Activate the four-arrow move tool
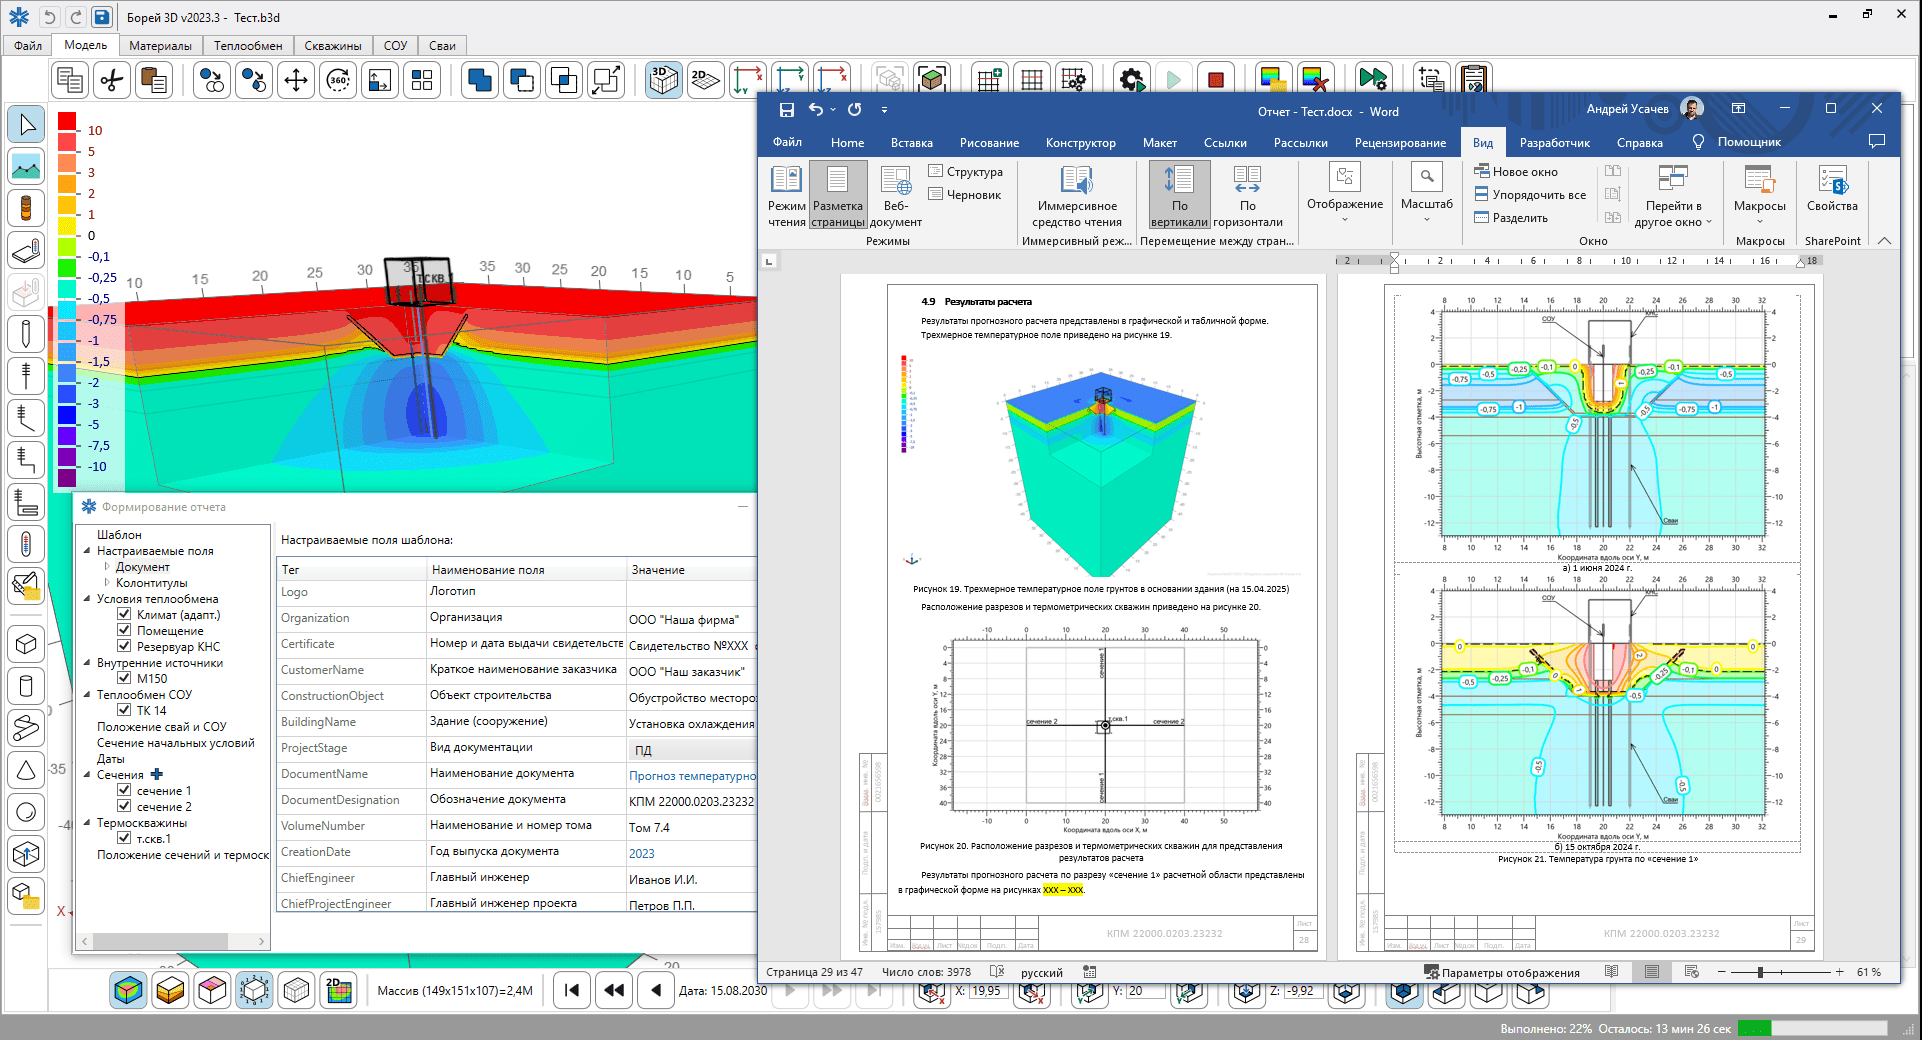Screen dimensions: 1922x1040 click(296, 80)
